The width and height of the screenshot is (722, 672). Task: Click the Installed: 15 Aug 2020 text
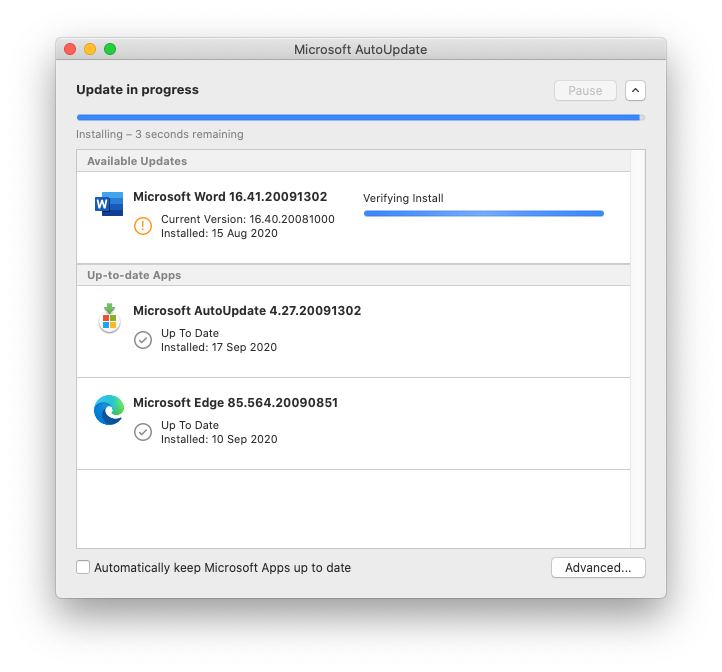(x=219, y=234)
